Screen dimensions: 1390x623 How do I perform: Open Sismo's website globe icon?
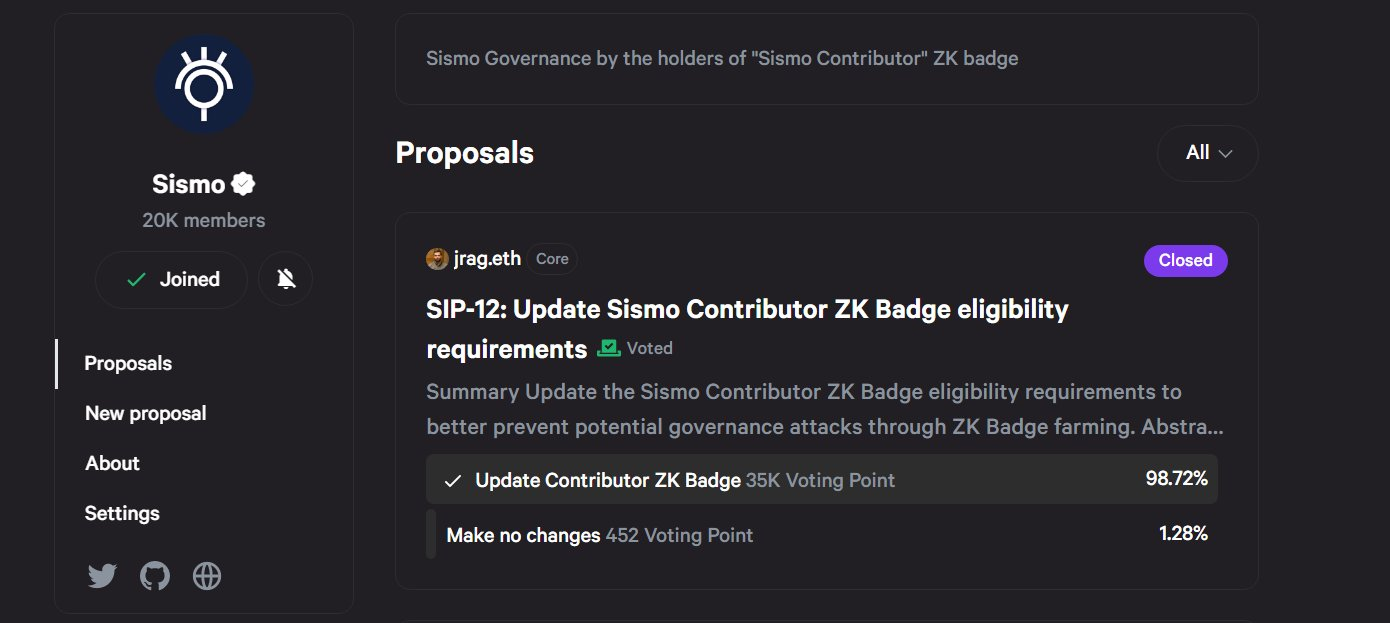(x=207, y=576)
